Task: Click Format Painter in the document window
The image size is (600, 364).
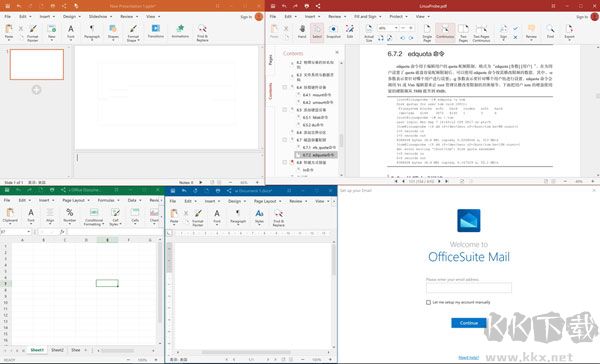Action: click(198, 217)
